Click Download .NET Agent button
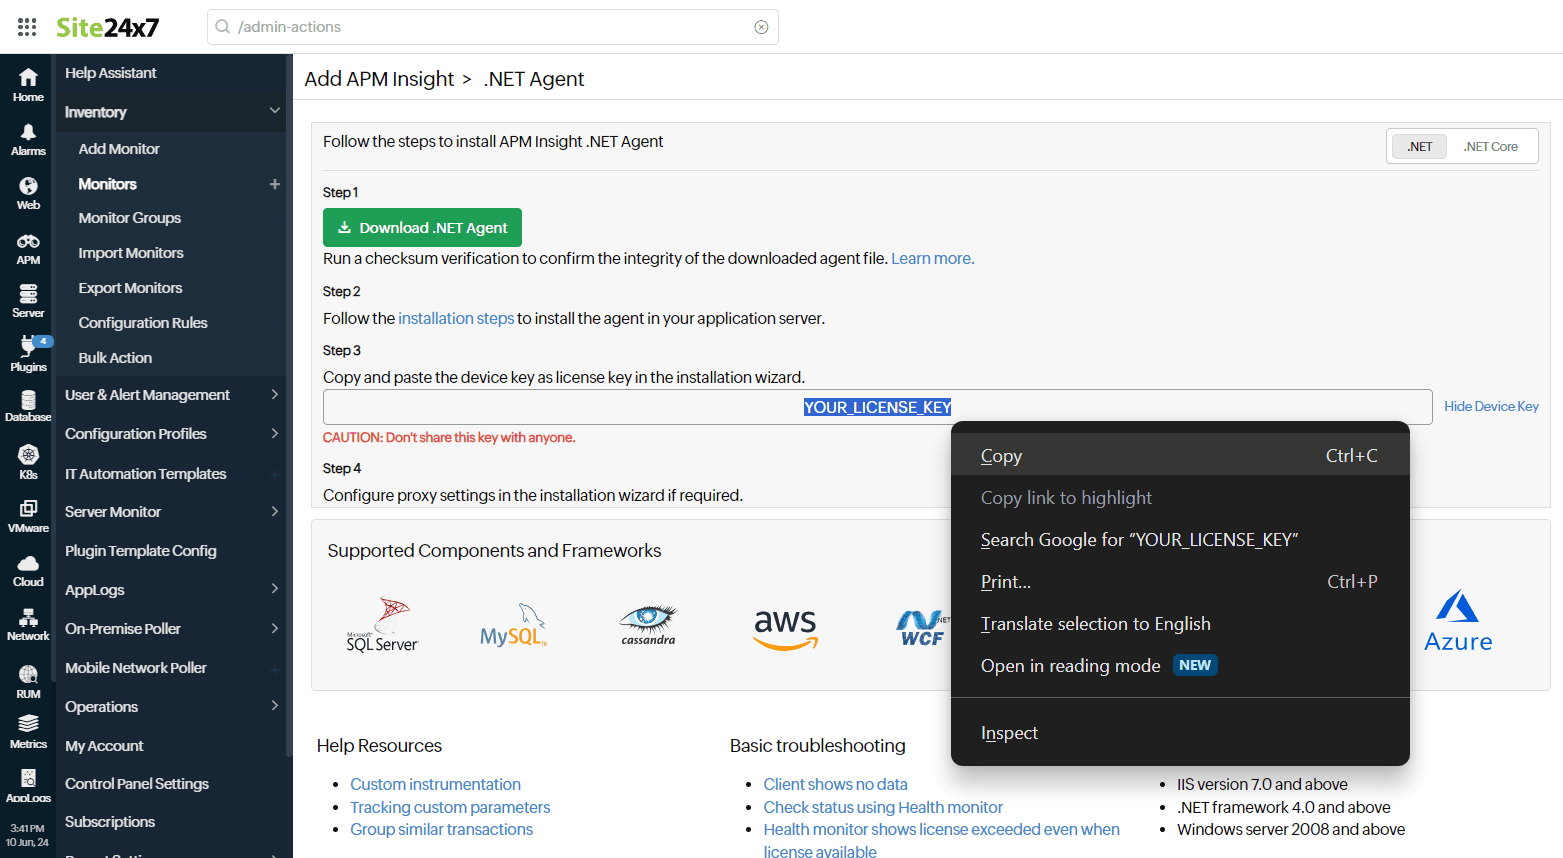This screenshot has width=1563, height=858. 422,228
